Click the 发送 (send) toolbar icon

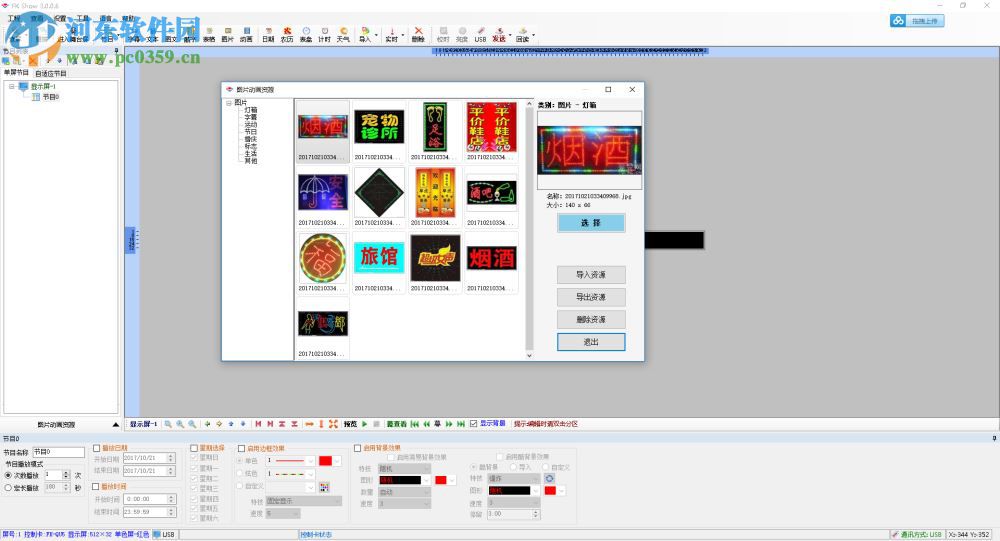pos(499,34)
